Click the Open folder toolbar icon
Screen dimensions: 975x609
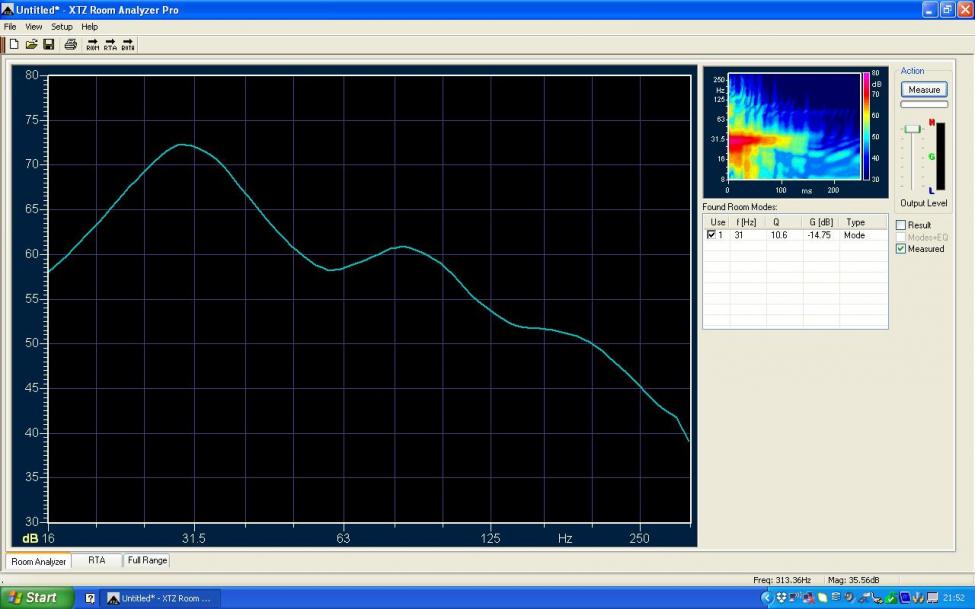31,44
